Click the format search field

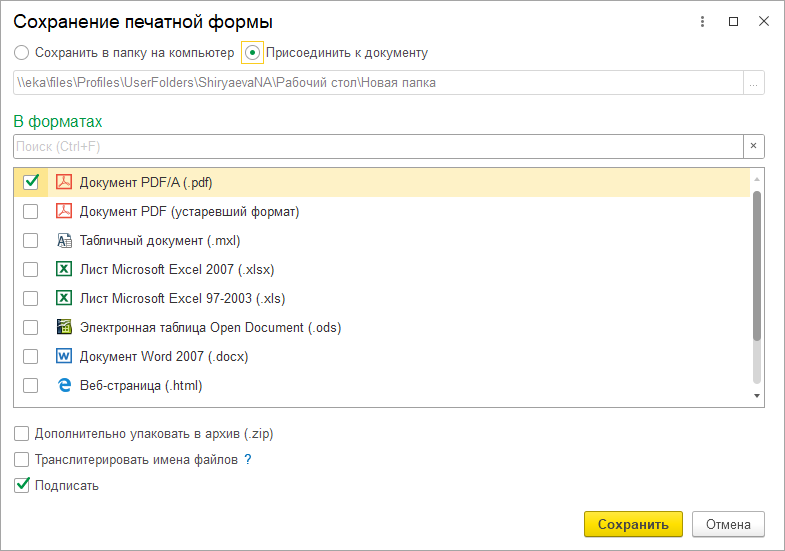point(377,147)
